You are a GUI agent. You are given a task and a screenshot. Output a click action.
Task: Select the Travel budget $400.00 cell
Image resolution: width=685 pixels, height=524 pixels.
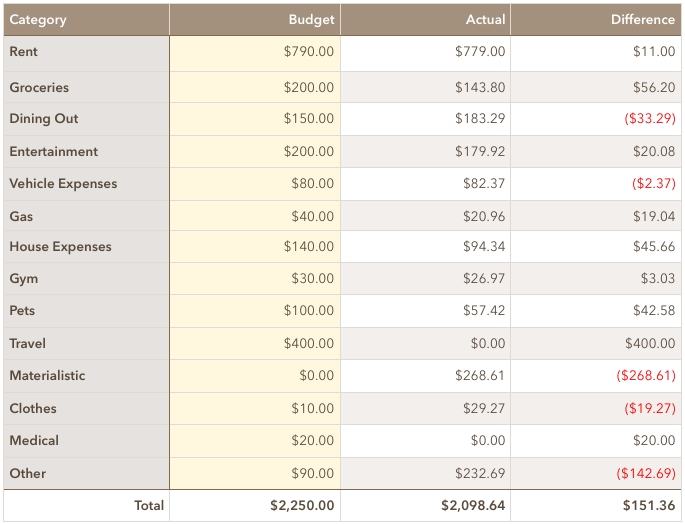tap(255, 344)
